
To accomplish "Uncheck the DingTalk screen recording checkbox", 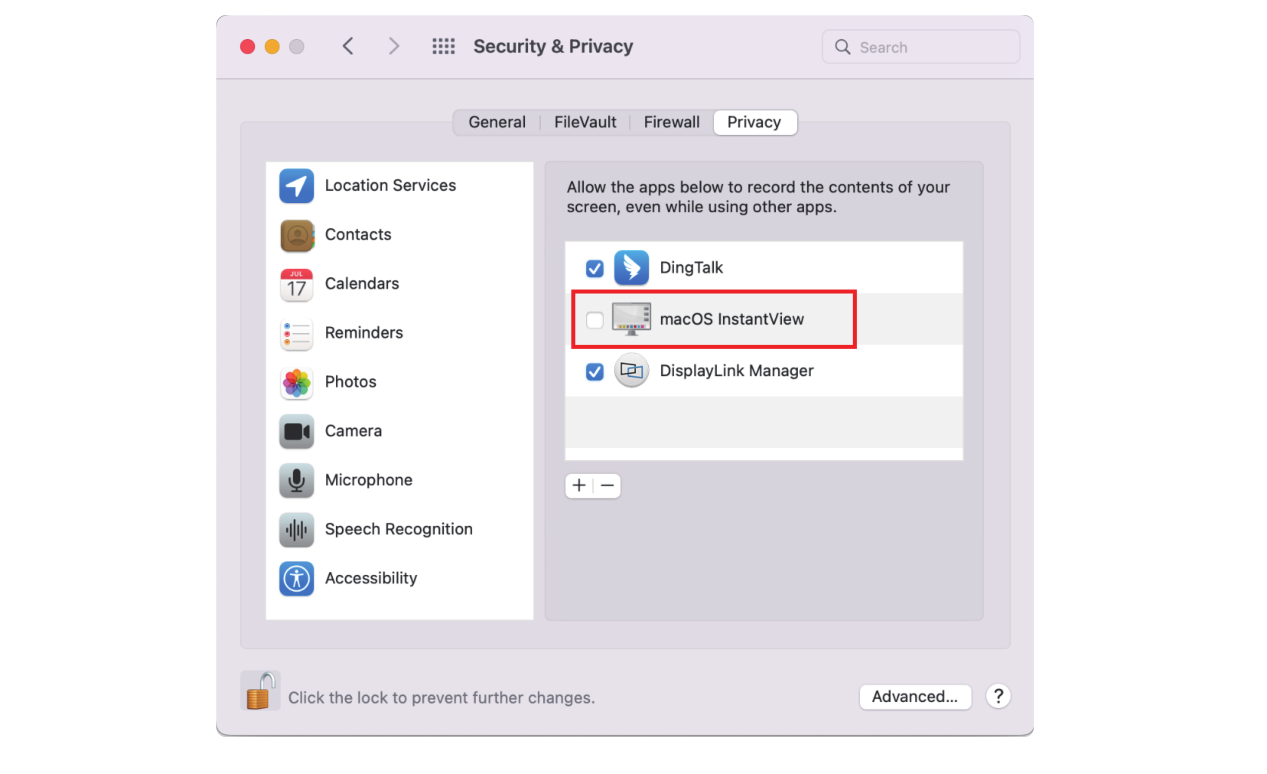I will click(x=595, y=268).
